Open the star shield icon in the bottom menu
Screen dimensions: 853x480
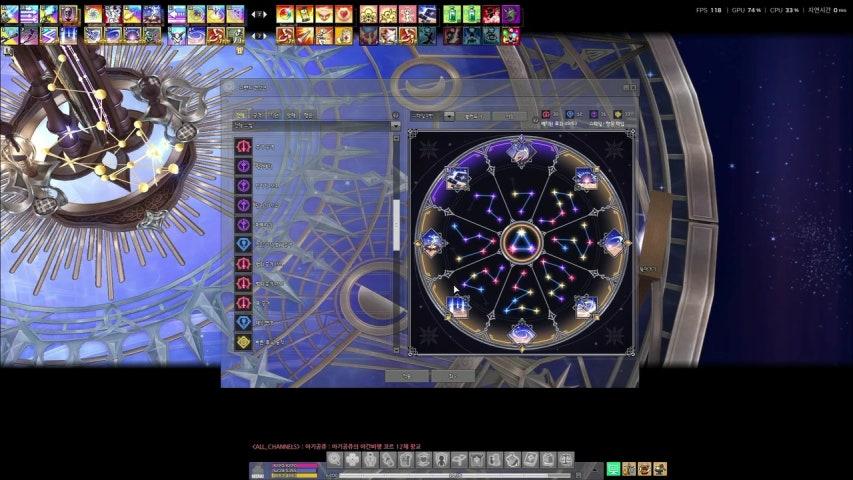point(476,460)
